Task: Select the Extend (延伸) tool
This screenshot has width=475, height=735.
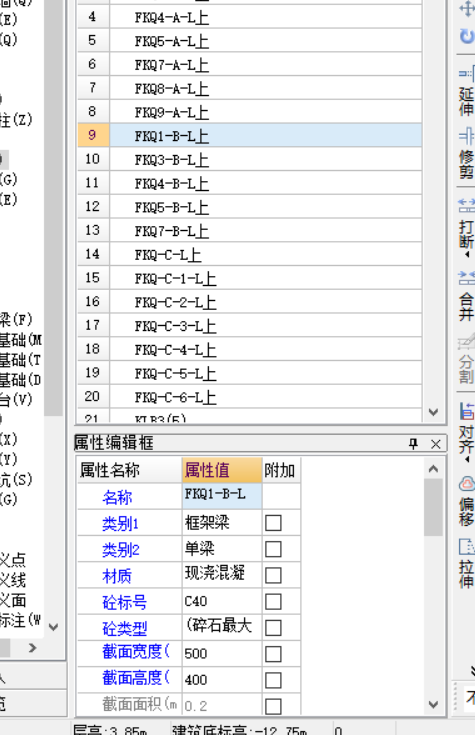Action: (x=466, y=91)
